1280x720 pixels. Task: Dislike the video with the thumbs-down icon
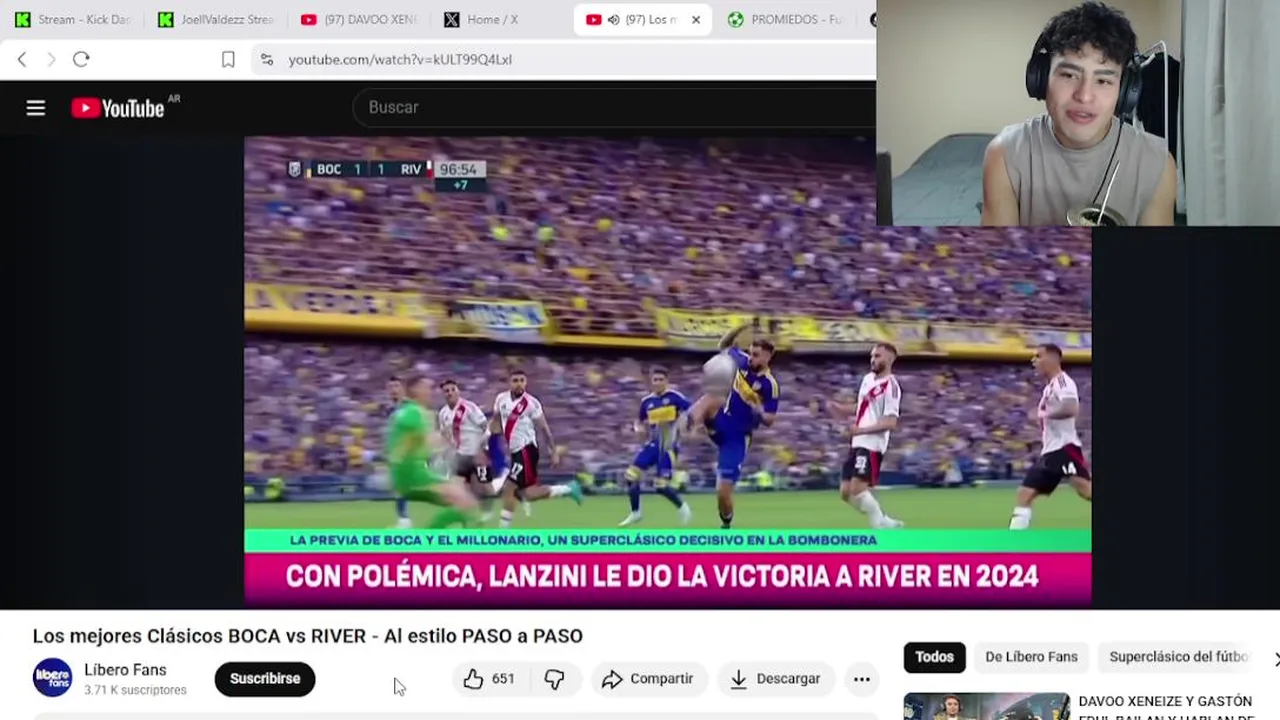pyautogui.click(x=554, y=679)
